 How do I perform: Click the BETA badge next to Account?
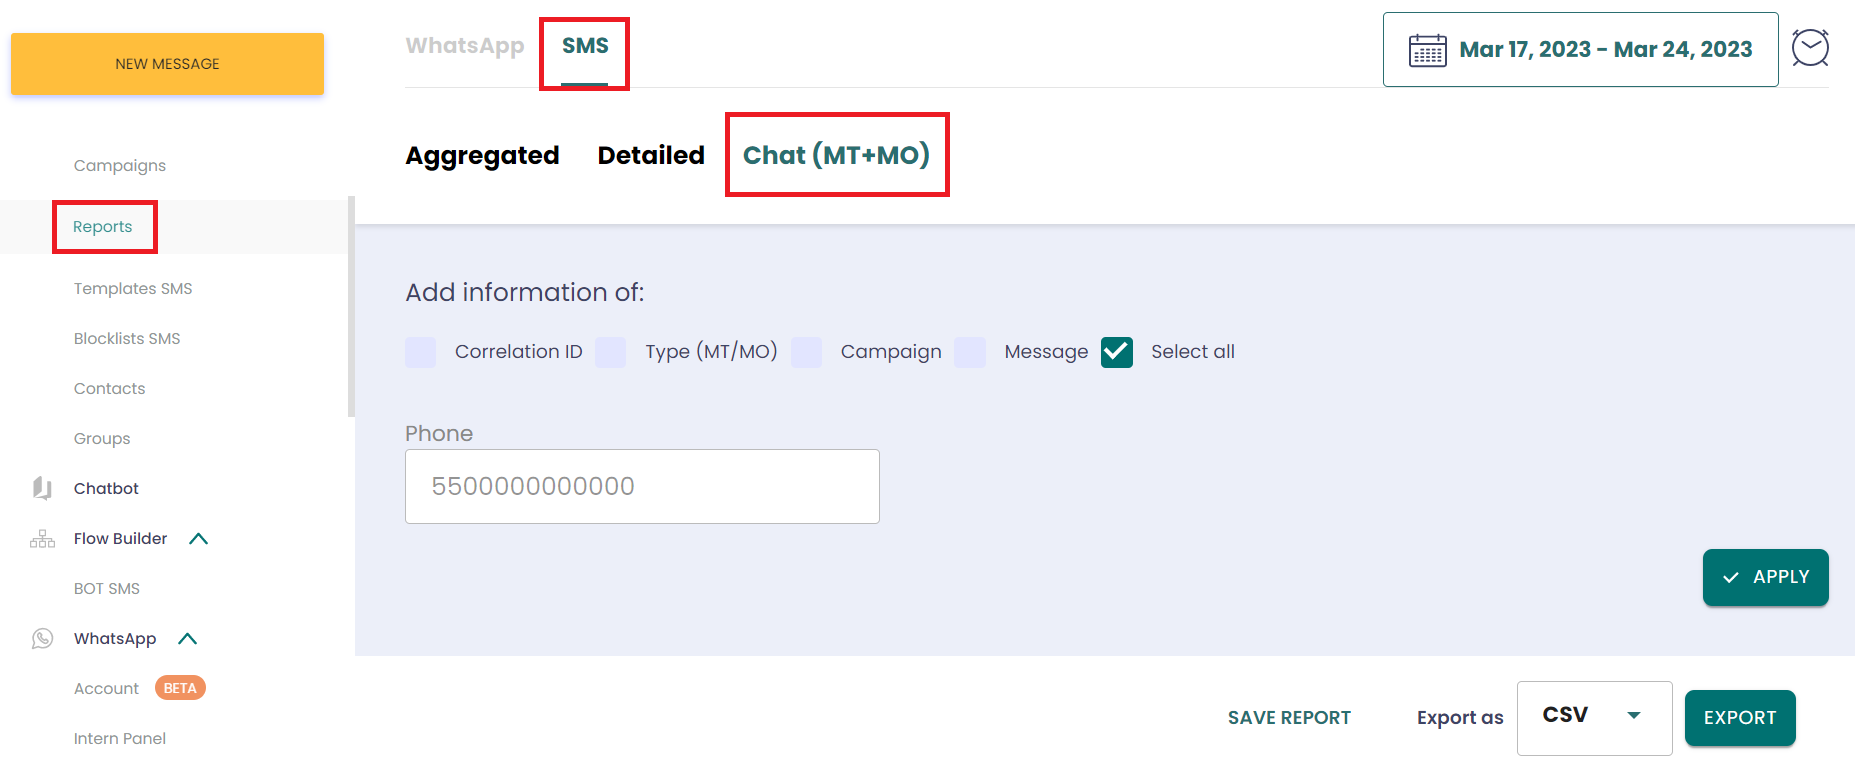coord(180,688)
